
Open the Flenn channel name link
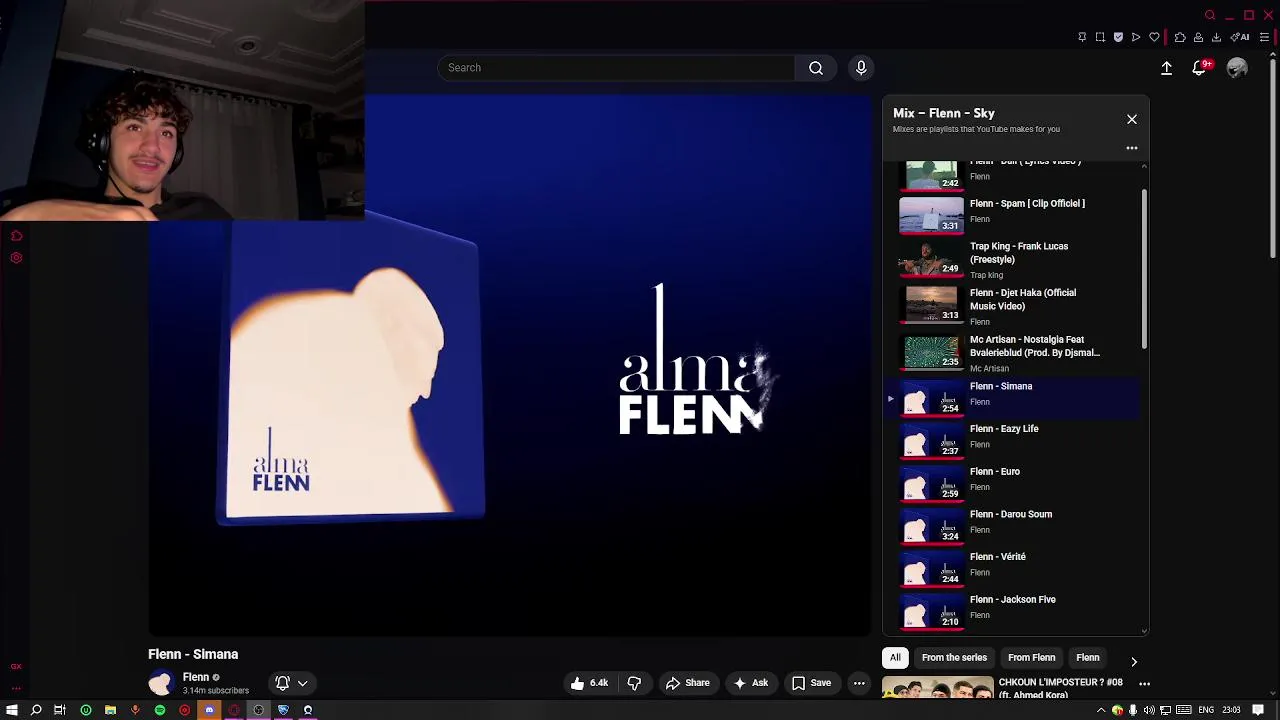196,677
